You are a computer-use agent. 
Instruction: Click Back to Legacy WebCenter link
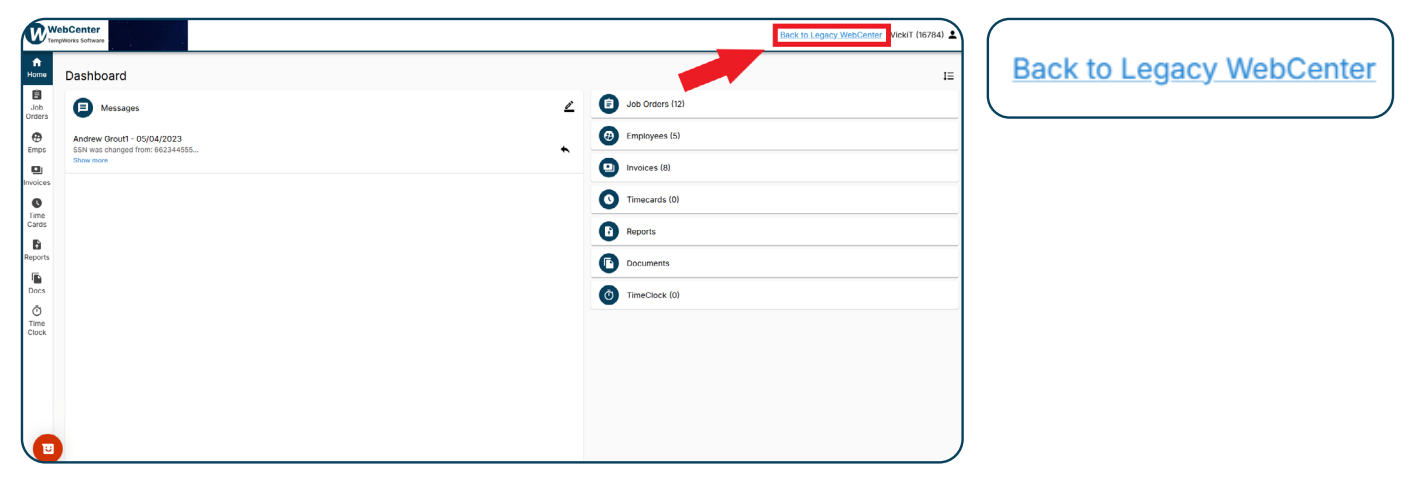tap(831, 35)
